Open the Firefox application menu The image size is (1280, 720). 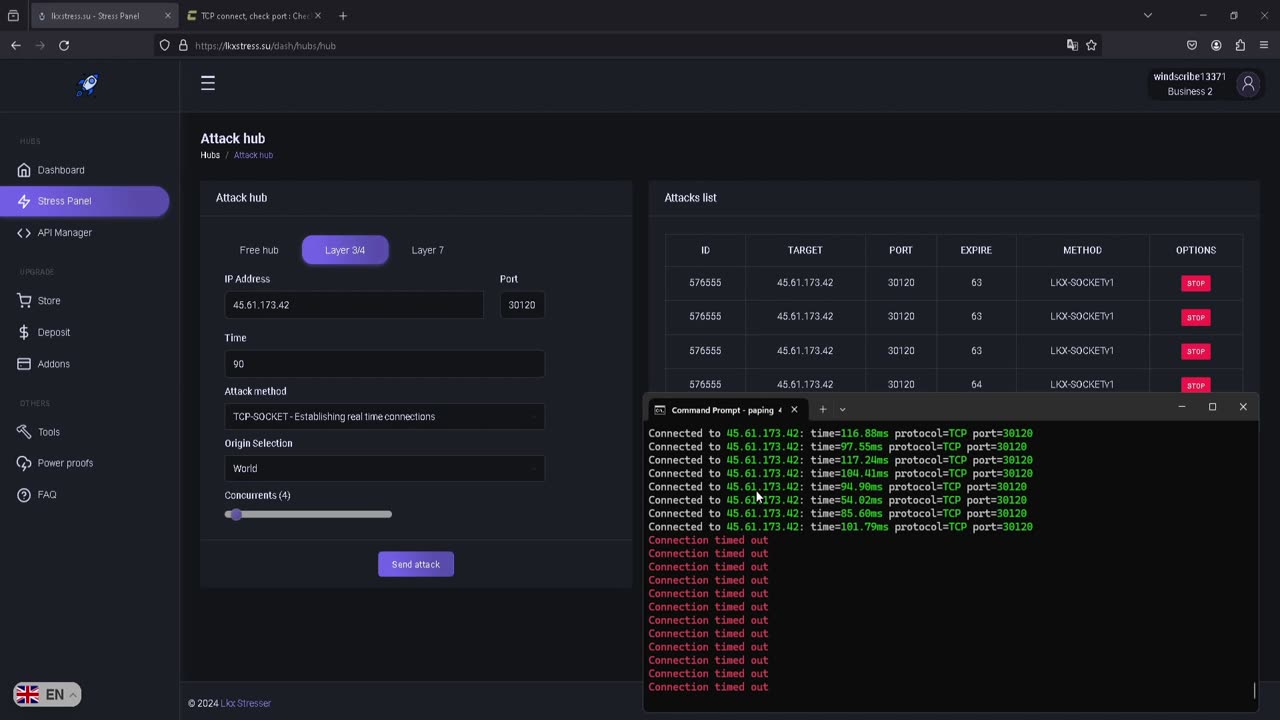click(1264, 45)
